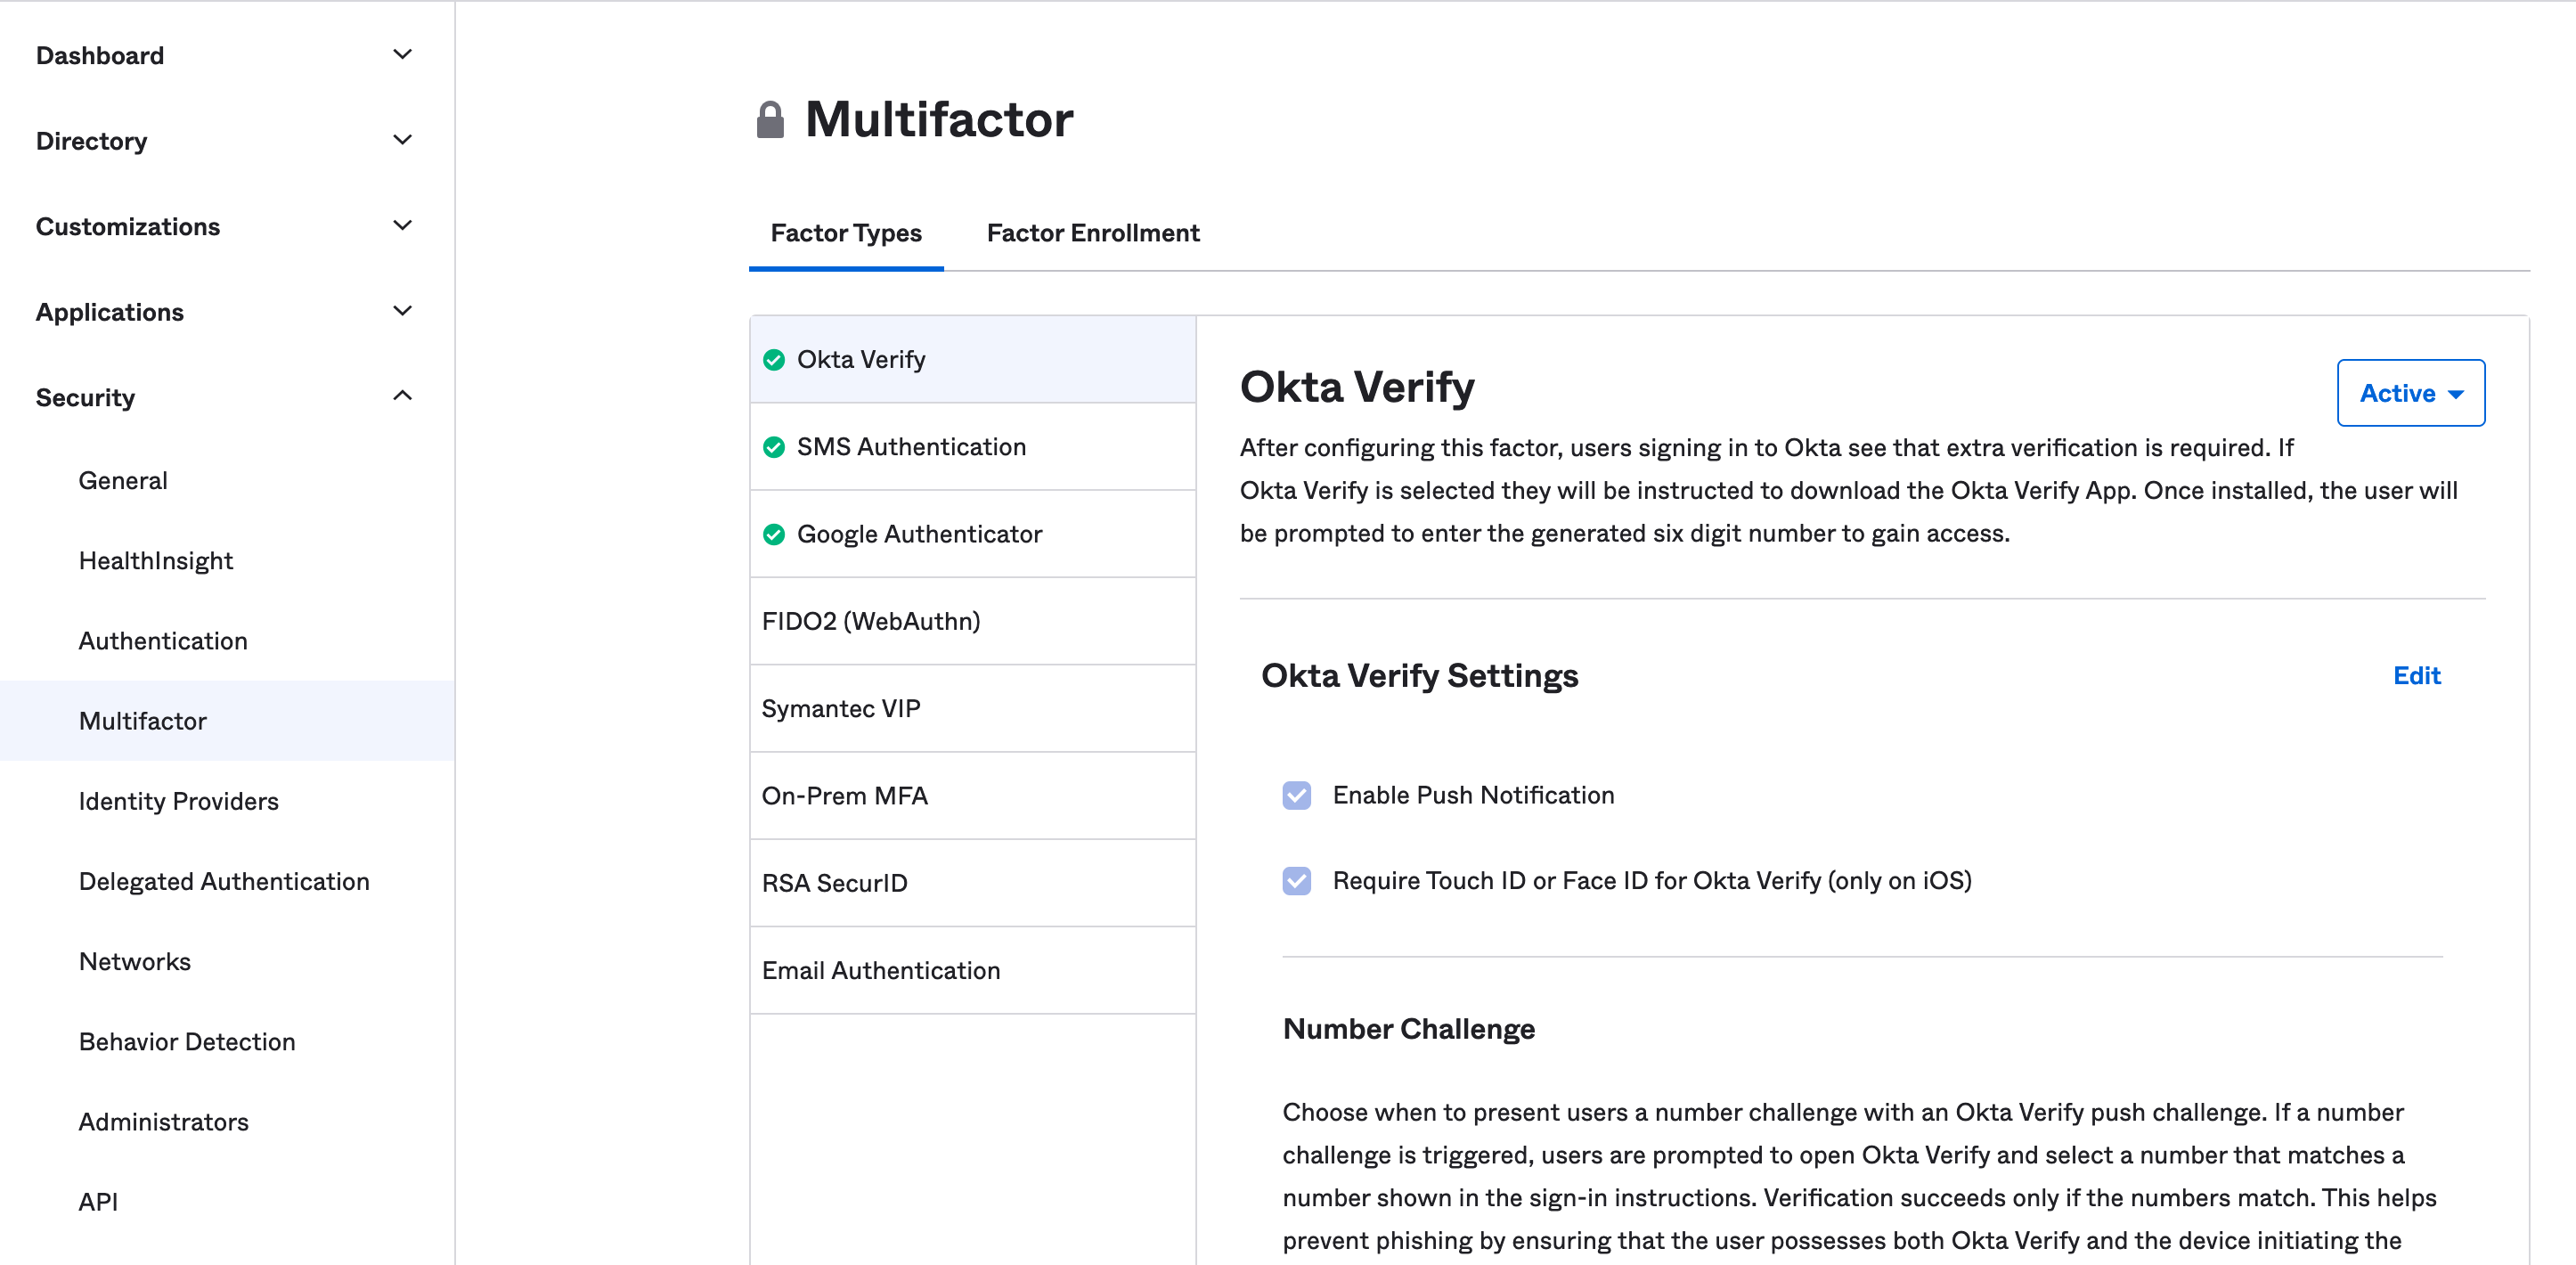Click the lock icon beside Multifactor title
The image size is (2576, 1265).
click(770, 120)
